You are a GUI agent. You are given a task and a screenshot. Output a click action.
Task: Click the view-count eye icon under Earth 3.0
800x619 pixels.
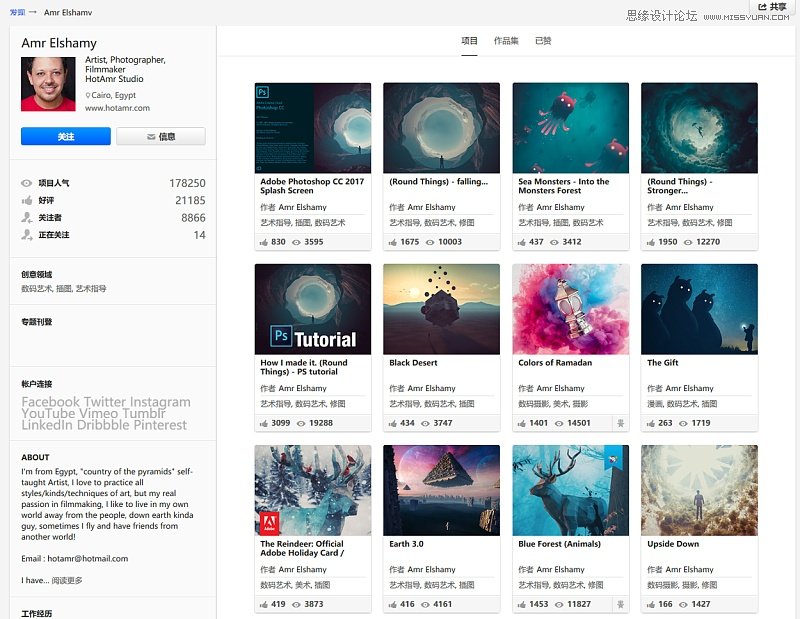coord(425,604)
